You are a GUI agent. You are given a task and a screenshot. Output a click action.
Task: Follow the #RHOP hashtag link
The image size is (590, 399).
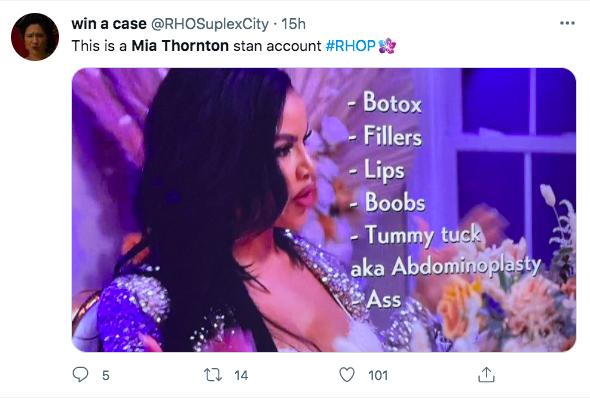point(350,46)
